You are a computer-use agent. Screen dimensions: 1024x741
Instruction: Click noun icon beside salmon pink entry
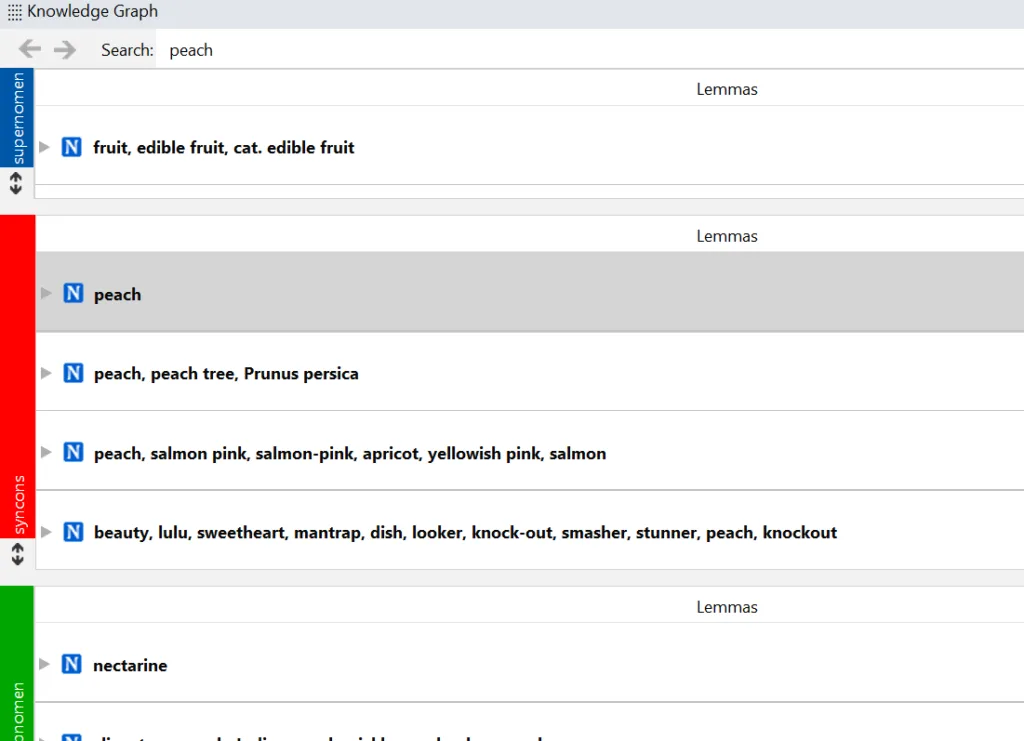73,453
